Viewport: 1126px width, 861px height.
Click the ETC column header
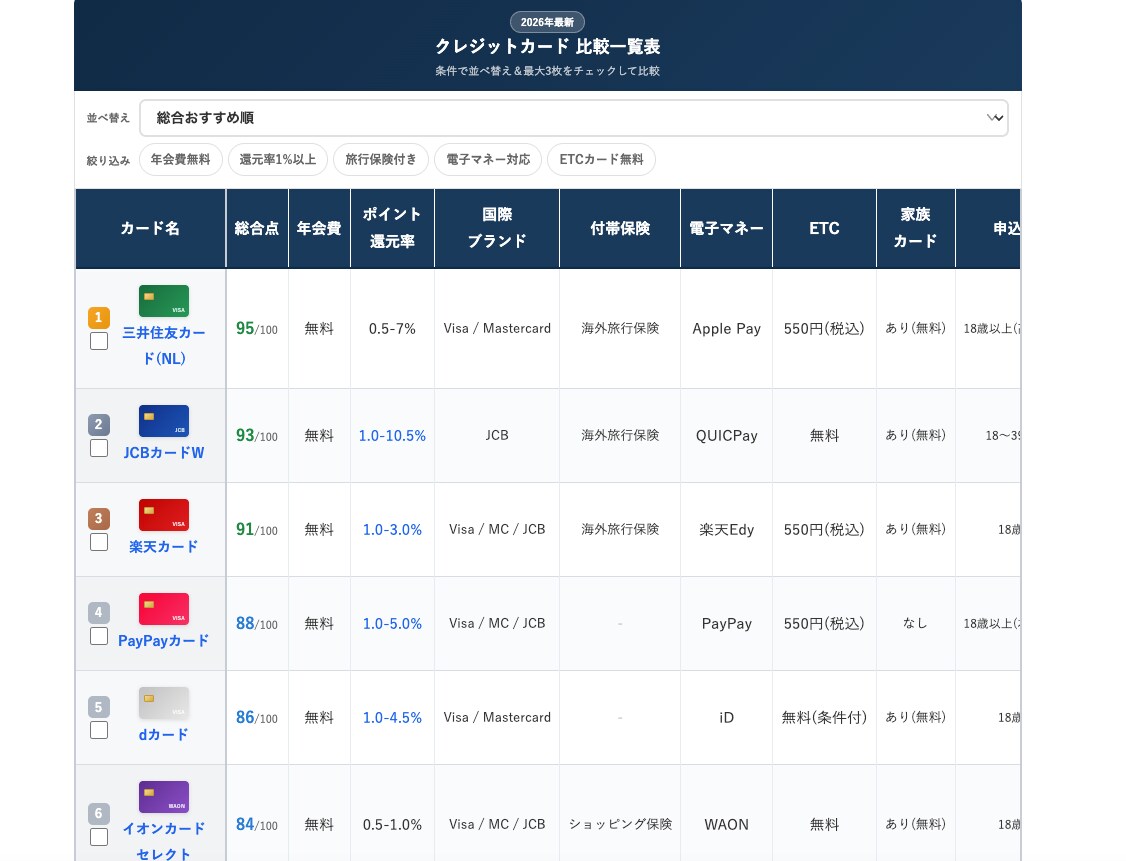point(824,228)
